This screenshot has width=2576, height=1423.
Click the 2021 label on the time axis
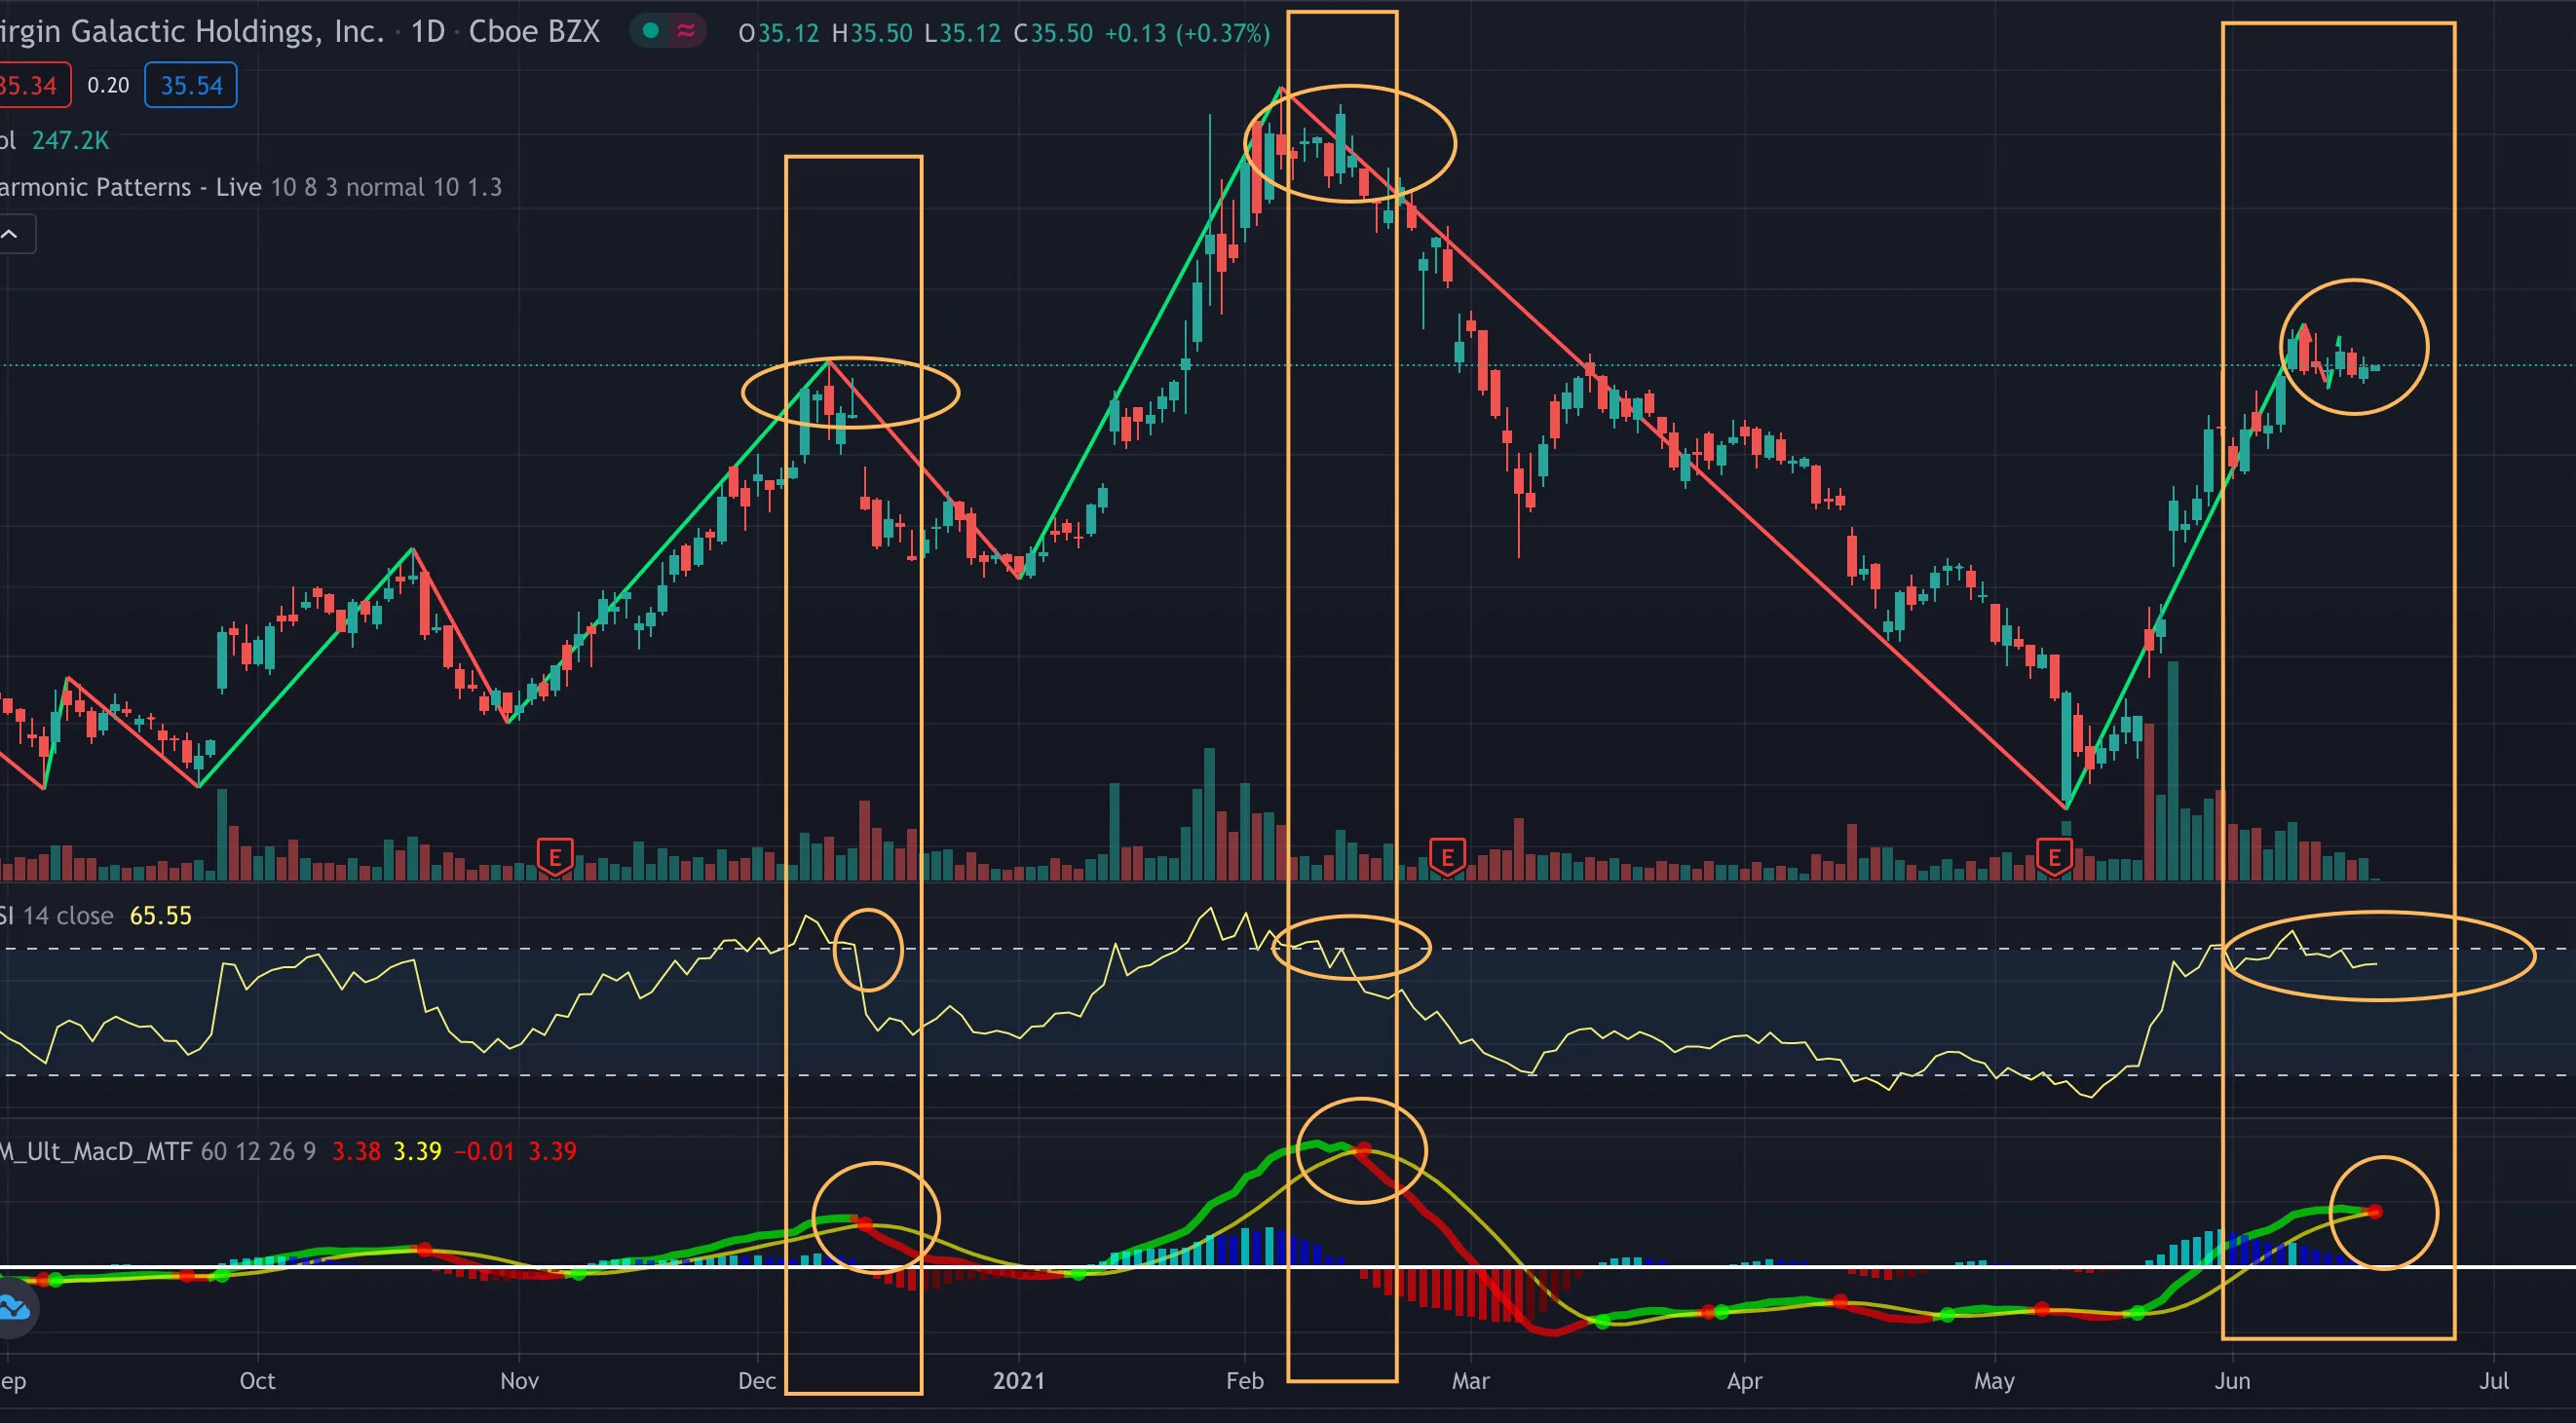[x=1018, y=1381]
